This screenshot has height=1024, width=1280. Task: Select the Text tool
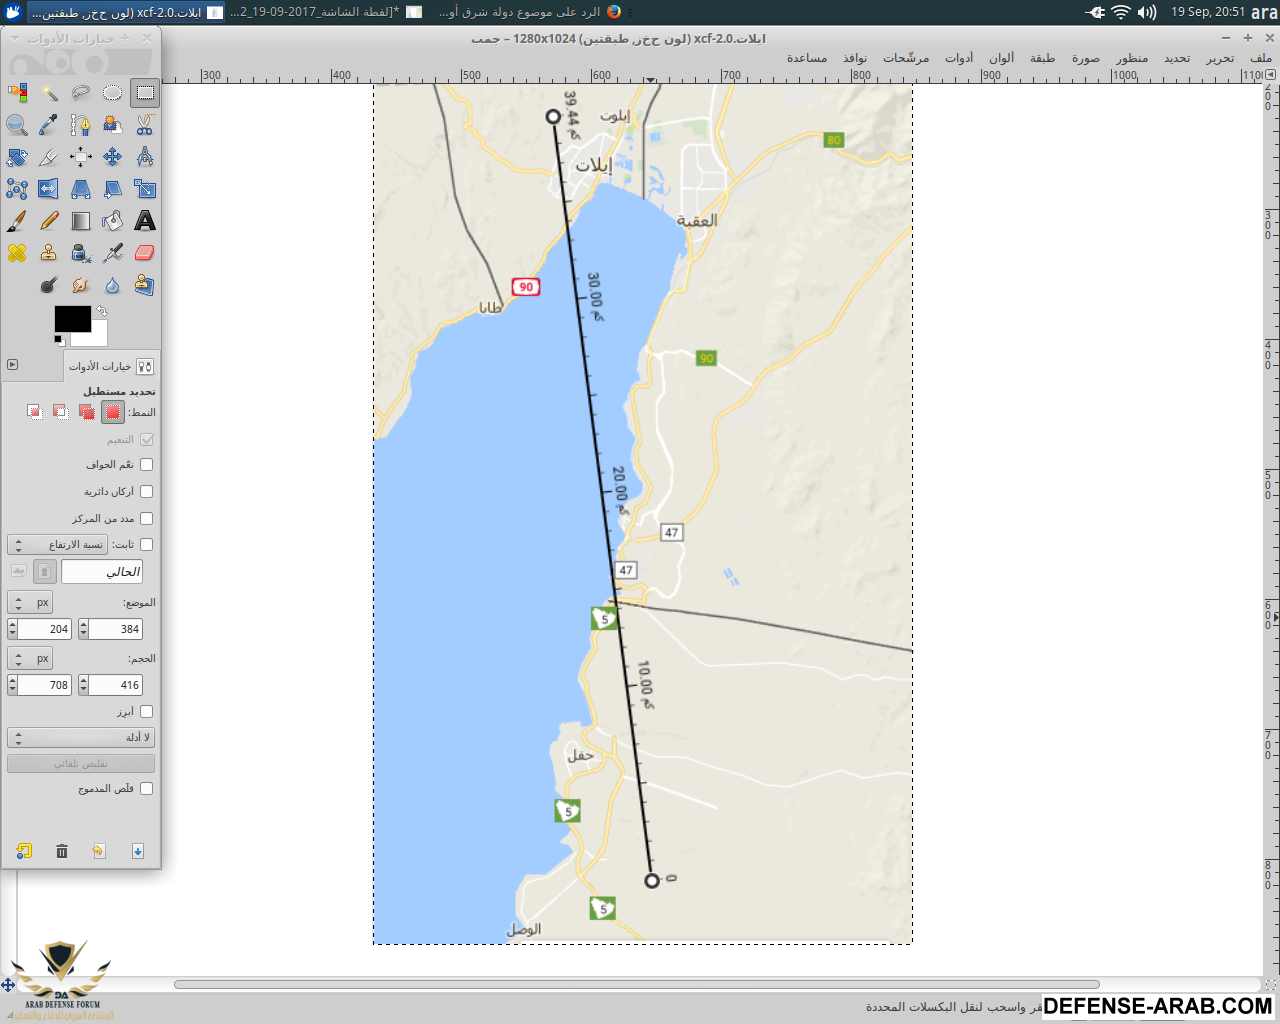[145, 221]
